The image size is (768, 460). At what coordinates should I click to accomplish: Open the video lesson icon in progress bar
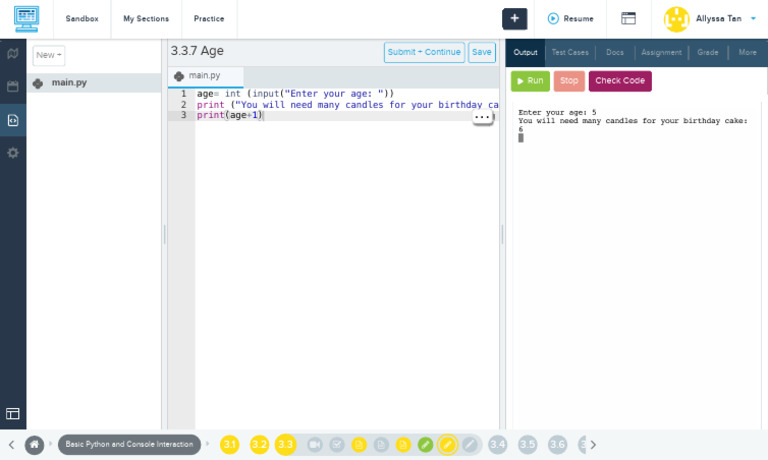pyautogui.click(x=314, y=444)
